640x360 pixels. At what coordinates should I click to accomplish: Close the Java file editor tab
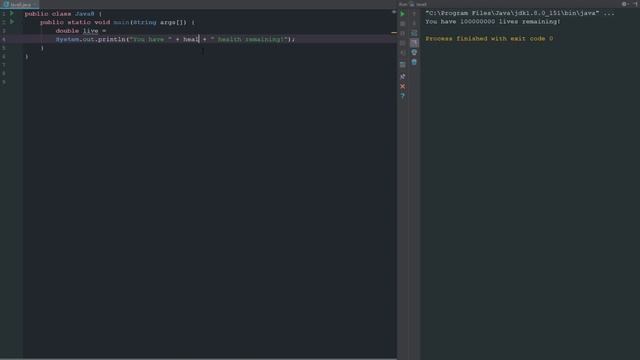click(x=36, y=4)
